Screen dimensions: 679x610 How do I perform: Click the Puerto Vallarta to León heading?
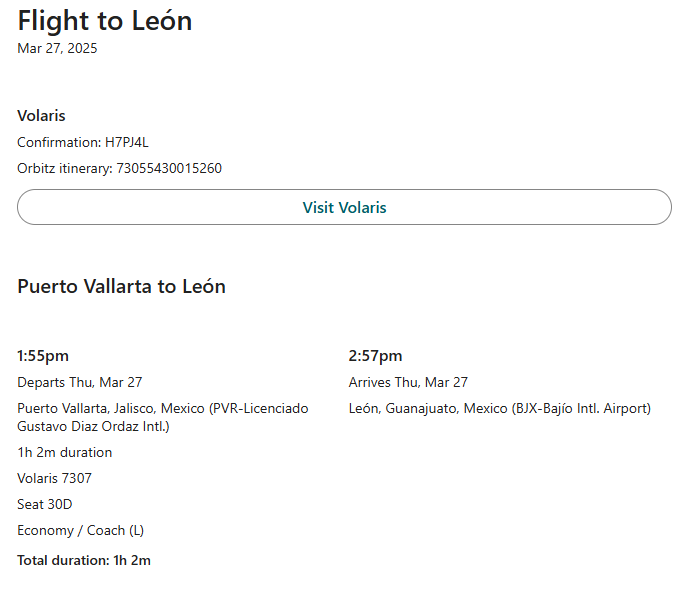pyautogui.click(x=121, y=287)
